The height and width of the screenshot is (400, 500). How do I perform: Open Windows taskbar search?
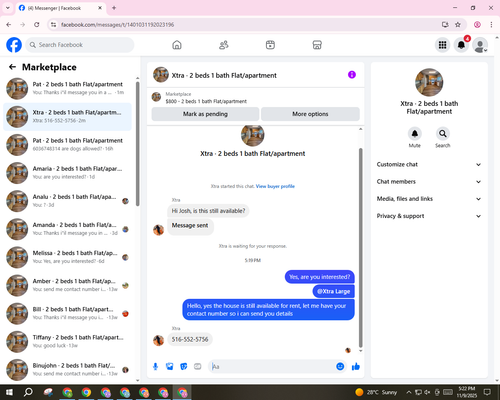[x=28, y=392]
